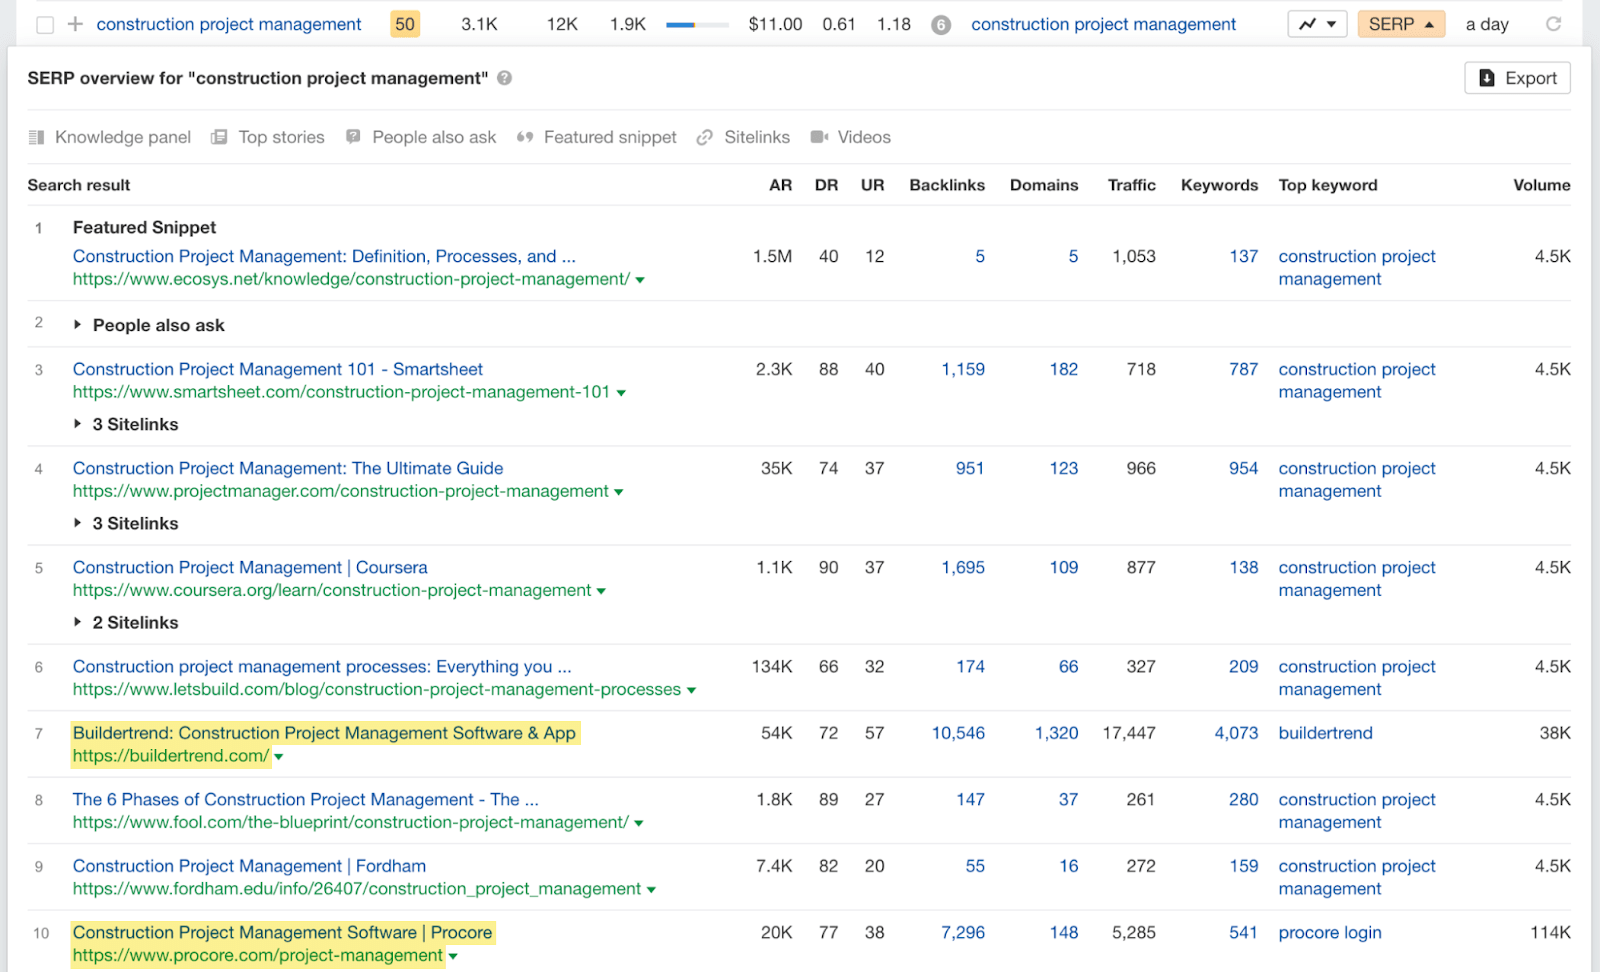Refresh the SERP data
This screenshot has height=973, width=1600.
click(x=1553, y=24)
